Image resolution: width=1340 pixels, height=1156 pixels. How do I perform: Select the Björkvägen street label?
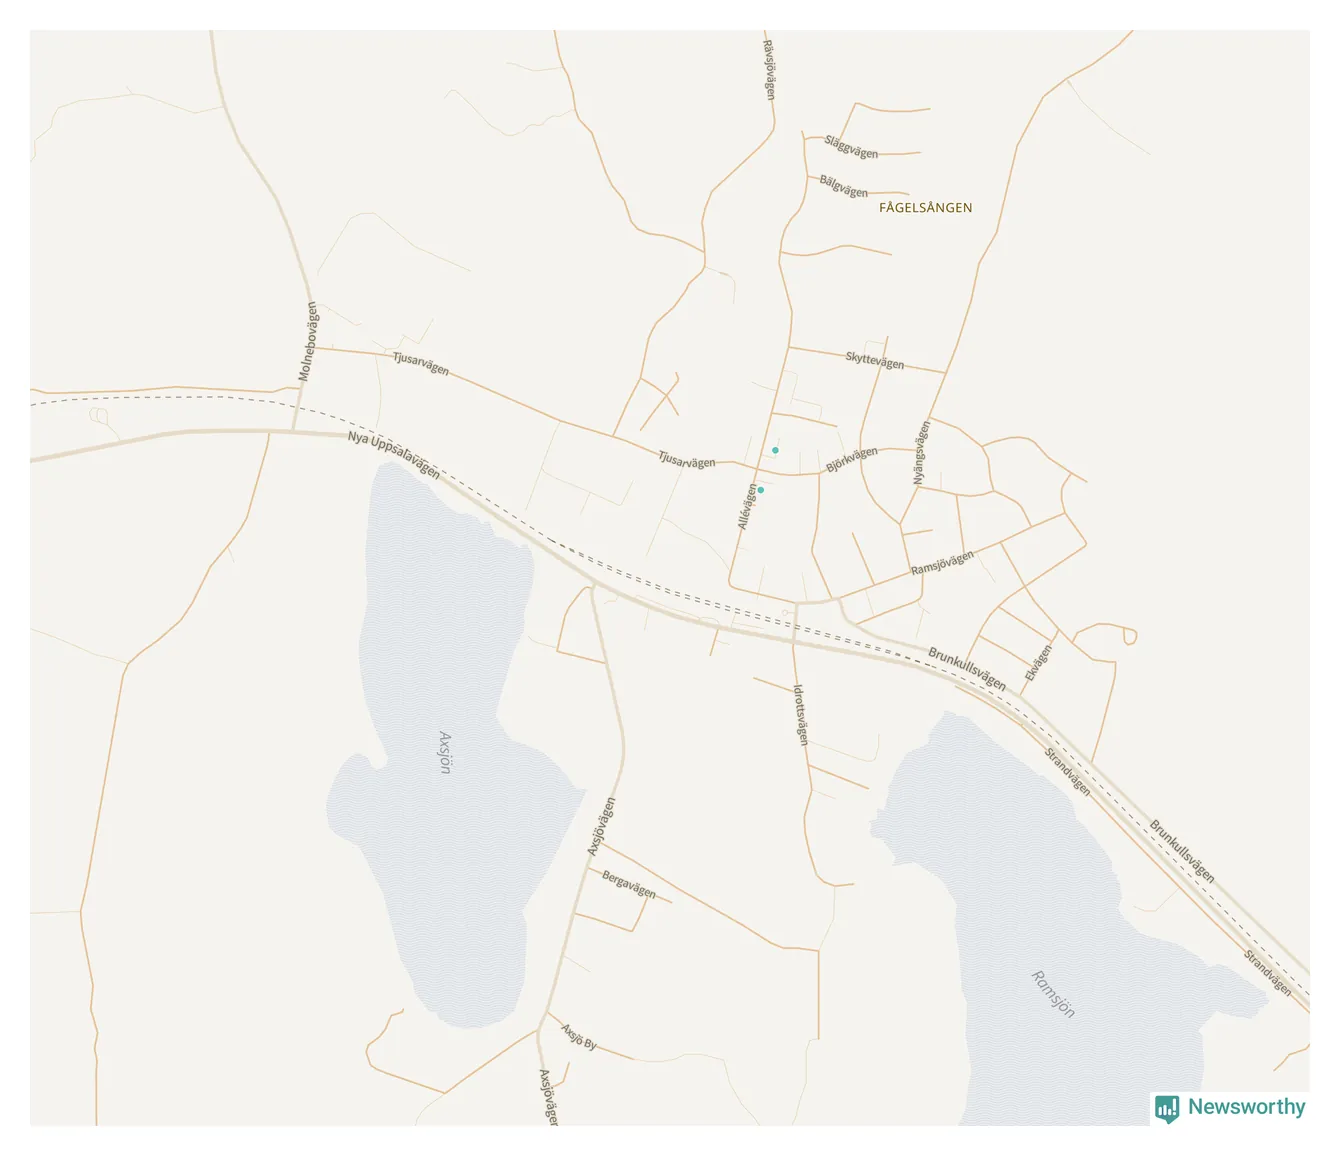(852, 460)
